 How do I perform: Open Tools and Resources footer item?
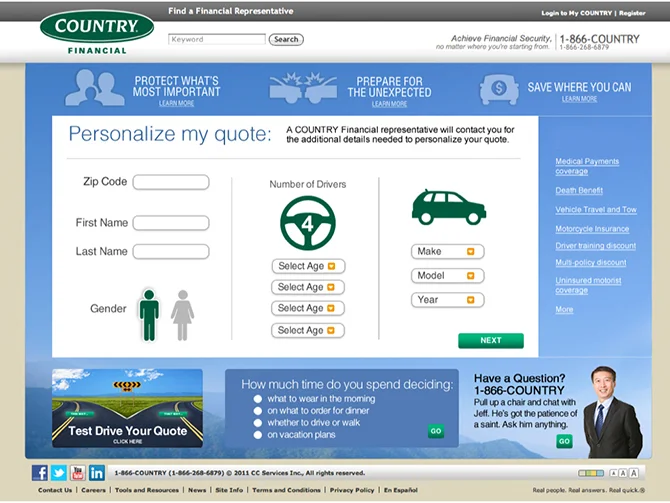pos(147,490)
